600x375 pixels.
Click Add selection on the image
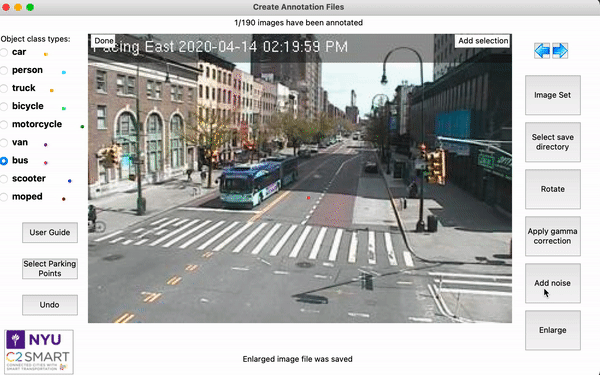point(483,41)
